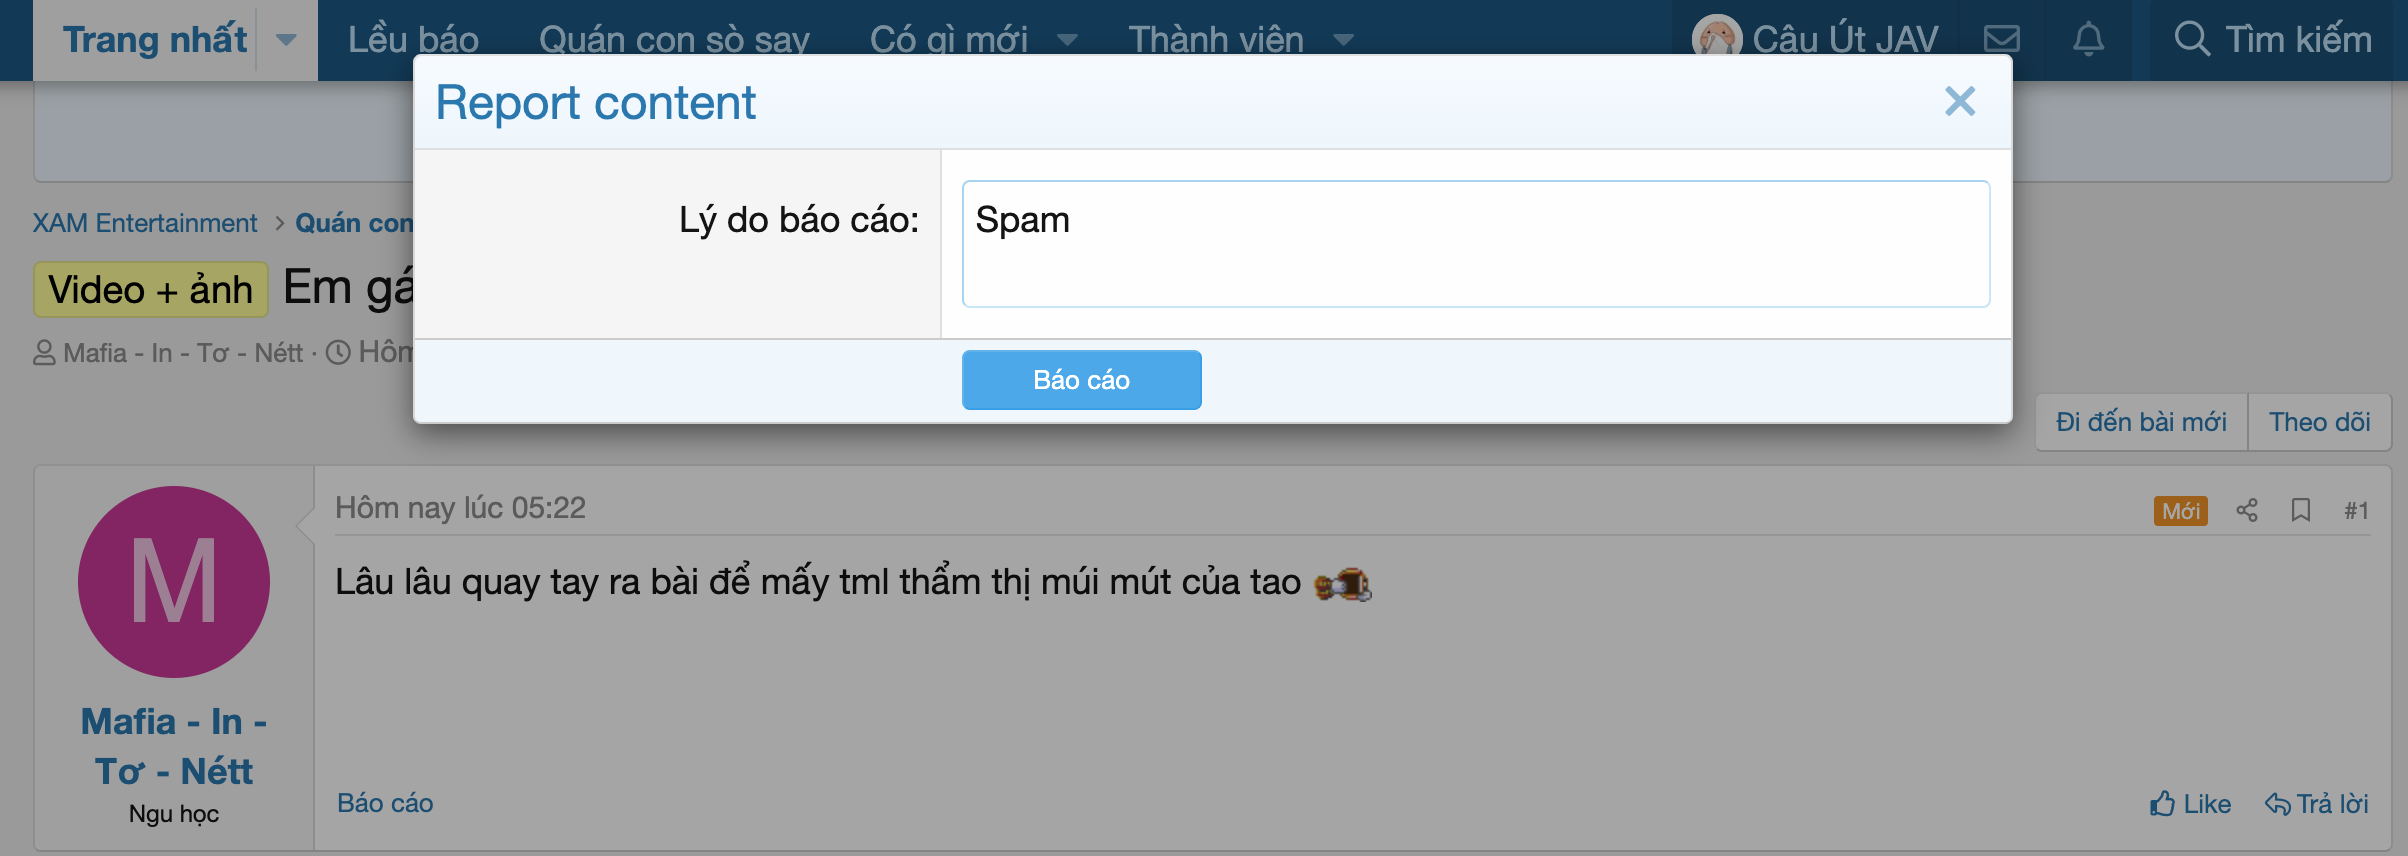This screenshot has width=2408, height=856.
Task: Click Đi đến bài mới button
Action: (x=2141, y=422)
